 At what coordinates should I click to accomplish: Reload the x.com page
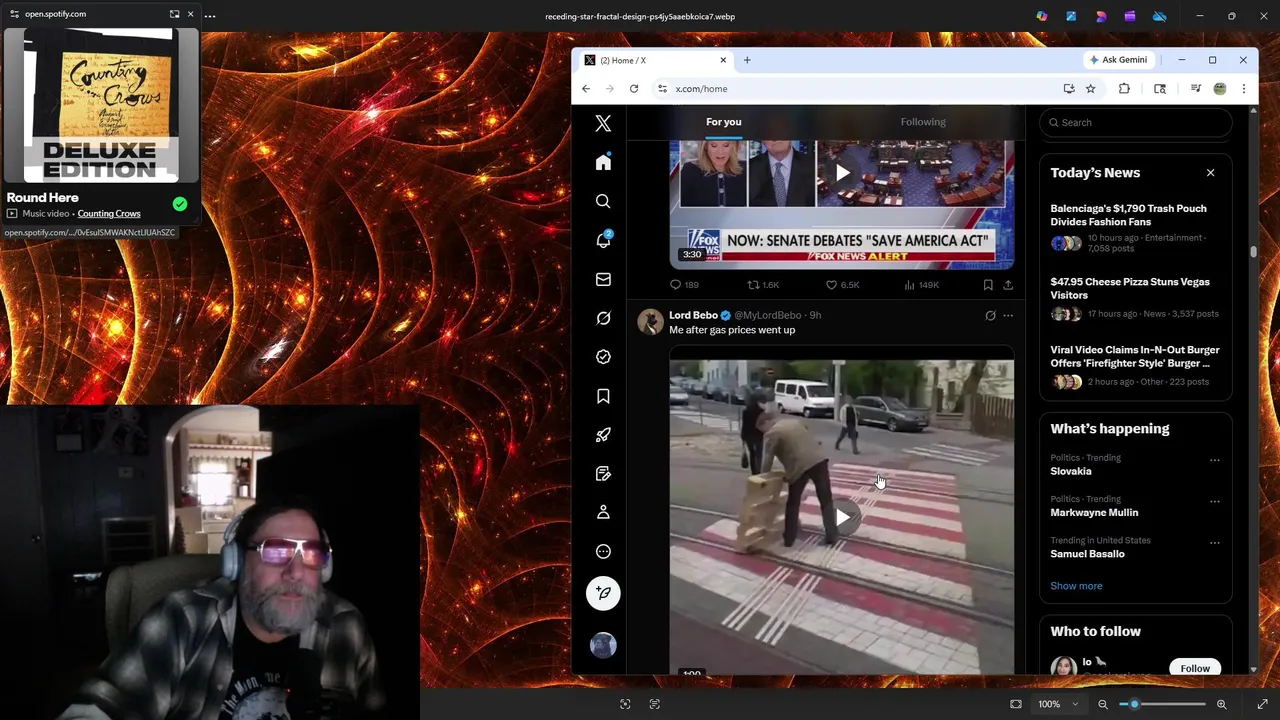(x=634, y=89)
